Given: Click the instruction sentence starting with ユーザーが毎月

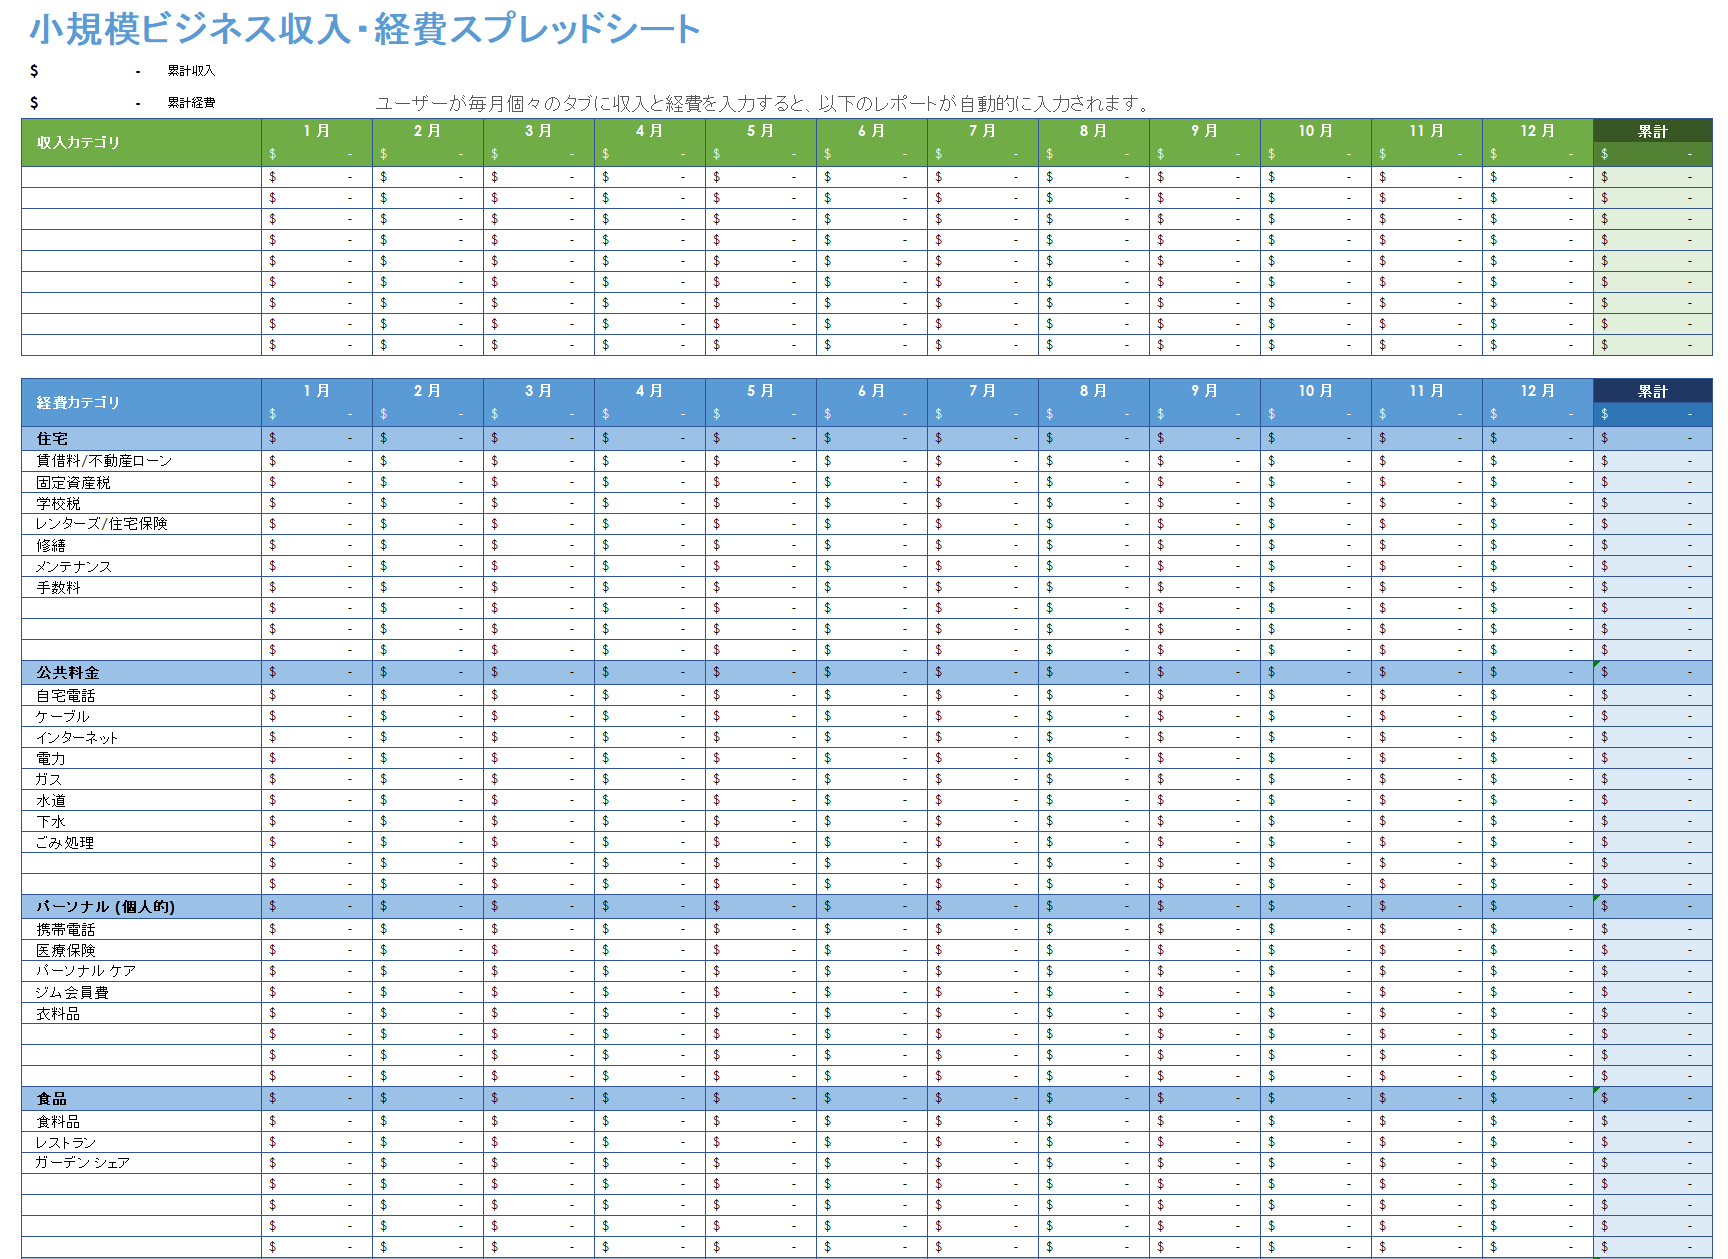Looking at the screenshot, I should [x=765, y=103].
